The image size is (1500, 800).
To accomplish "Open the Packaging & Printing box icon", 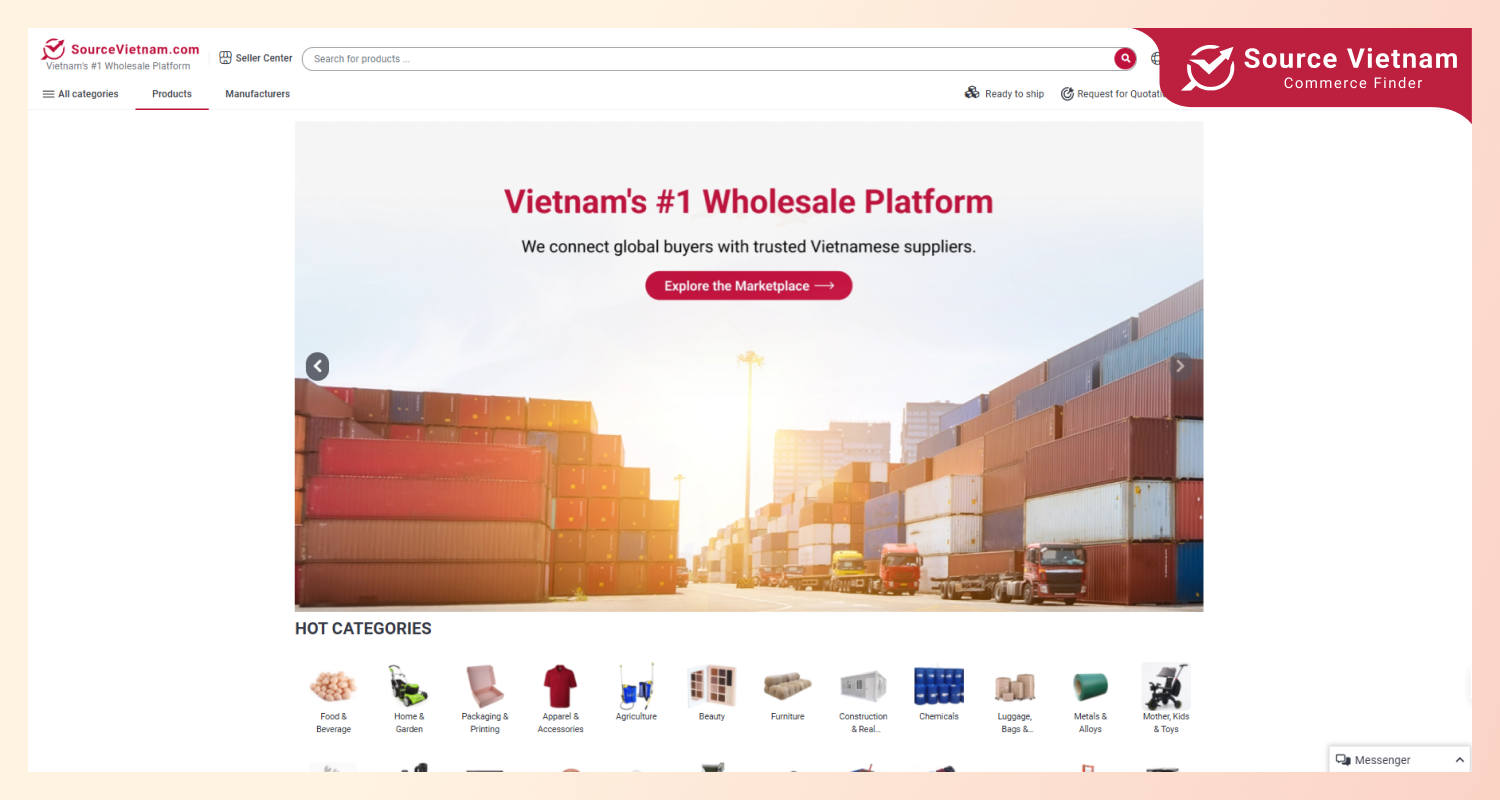I will pyautogui.click(x=485, y=686).
